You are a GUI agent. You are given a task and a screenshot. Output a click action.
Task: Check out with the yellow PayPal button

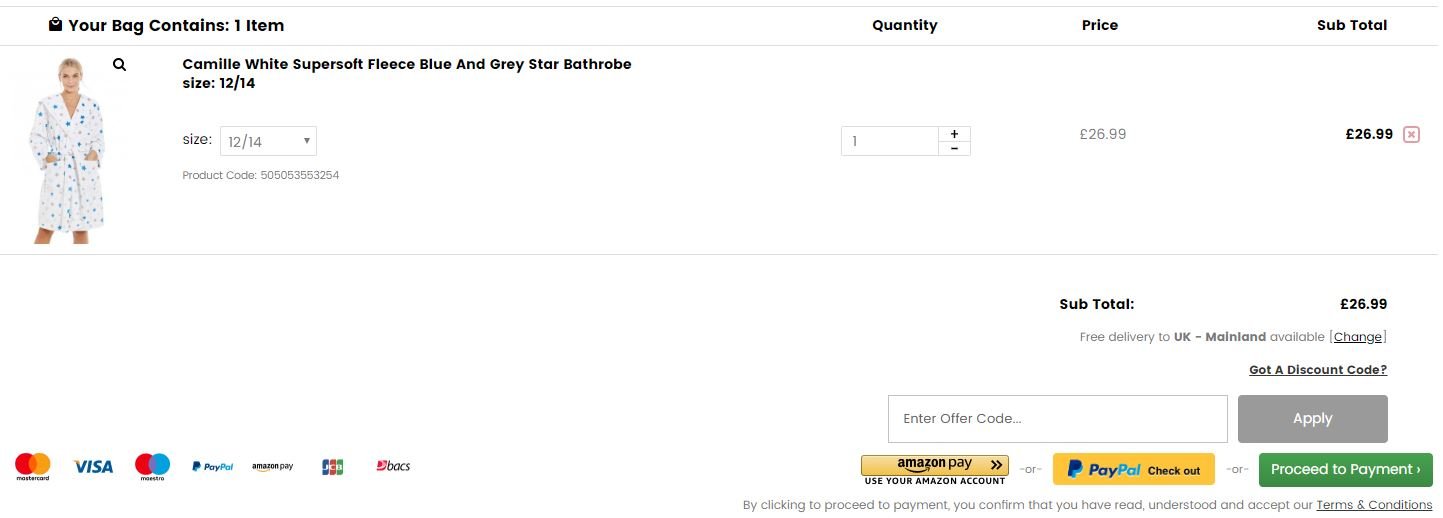tap(1133, 470)
